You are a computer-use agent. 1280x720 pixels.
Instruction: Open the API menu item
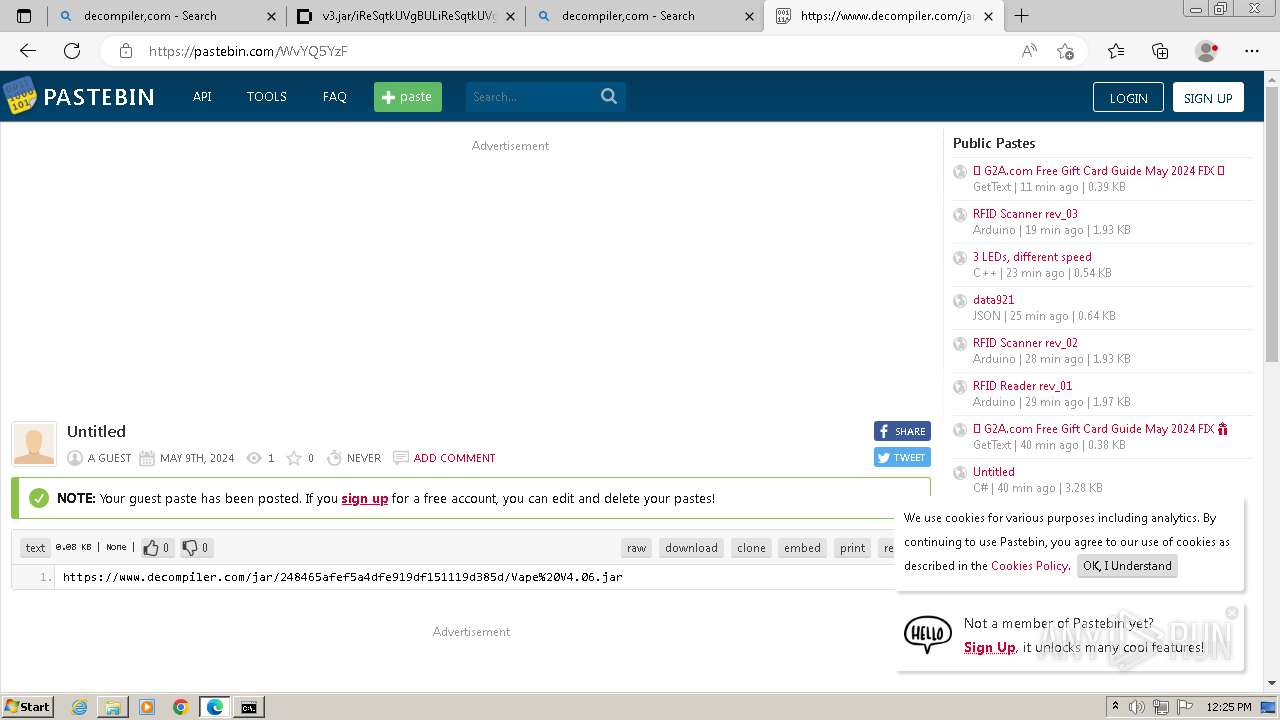click(x=202, y=97)
